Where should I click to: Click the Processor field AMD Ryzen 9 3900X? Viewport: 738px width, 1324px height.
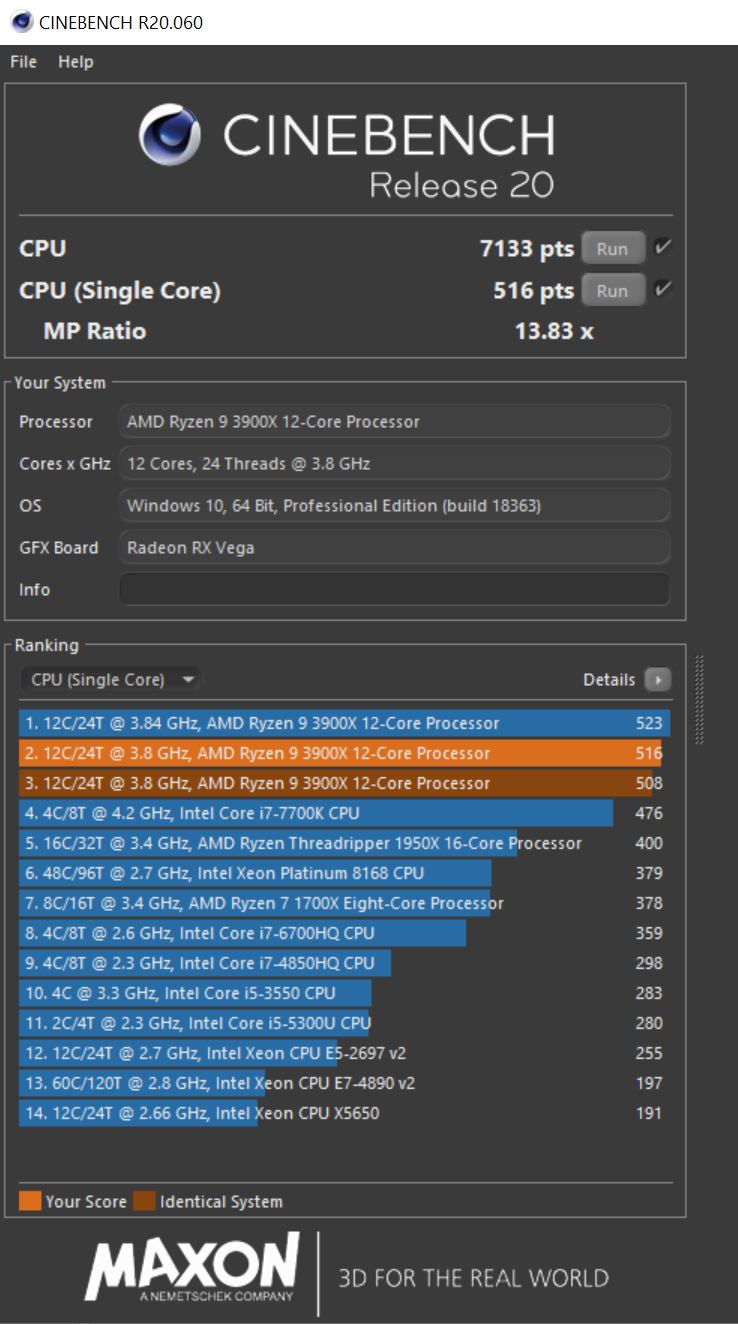tap(394, 422)
